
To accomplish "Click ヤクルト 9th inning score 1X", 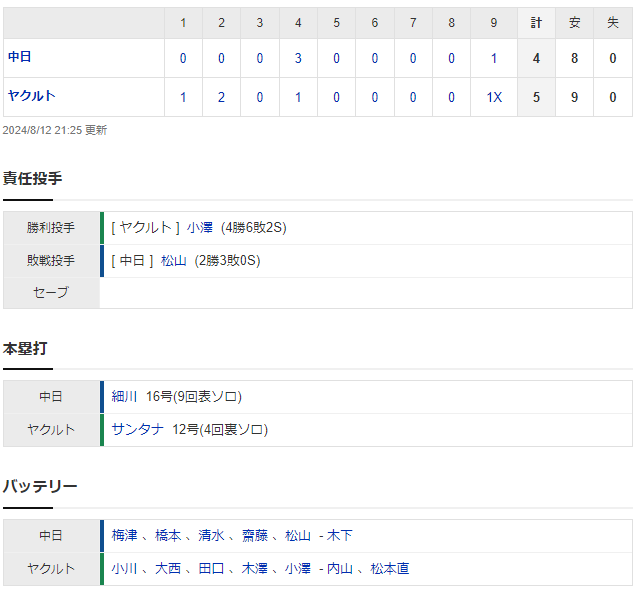I will 494,98.
